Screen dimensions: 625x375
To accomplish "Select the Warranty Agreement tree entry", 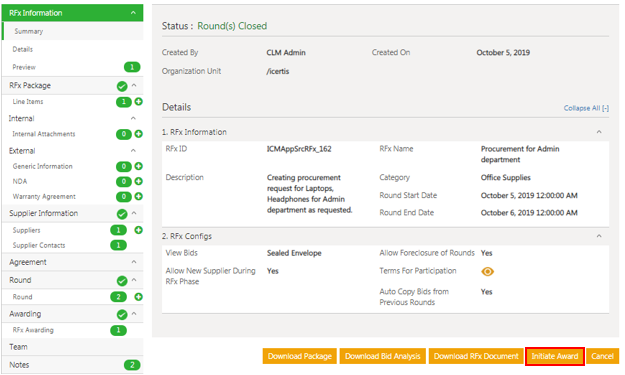I will tap(44, 196).
